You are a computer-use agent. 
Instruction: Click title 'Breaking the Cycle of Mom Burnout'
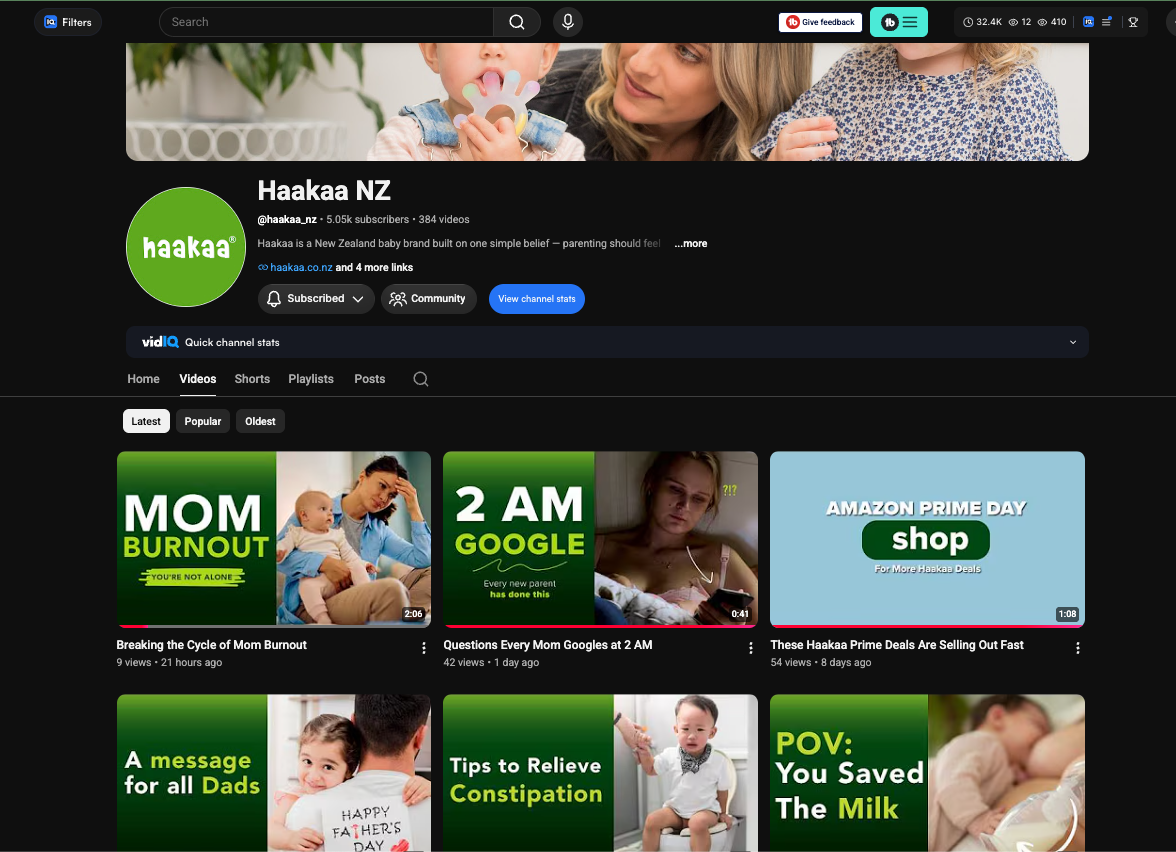[x=212, y=645]
